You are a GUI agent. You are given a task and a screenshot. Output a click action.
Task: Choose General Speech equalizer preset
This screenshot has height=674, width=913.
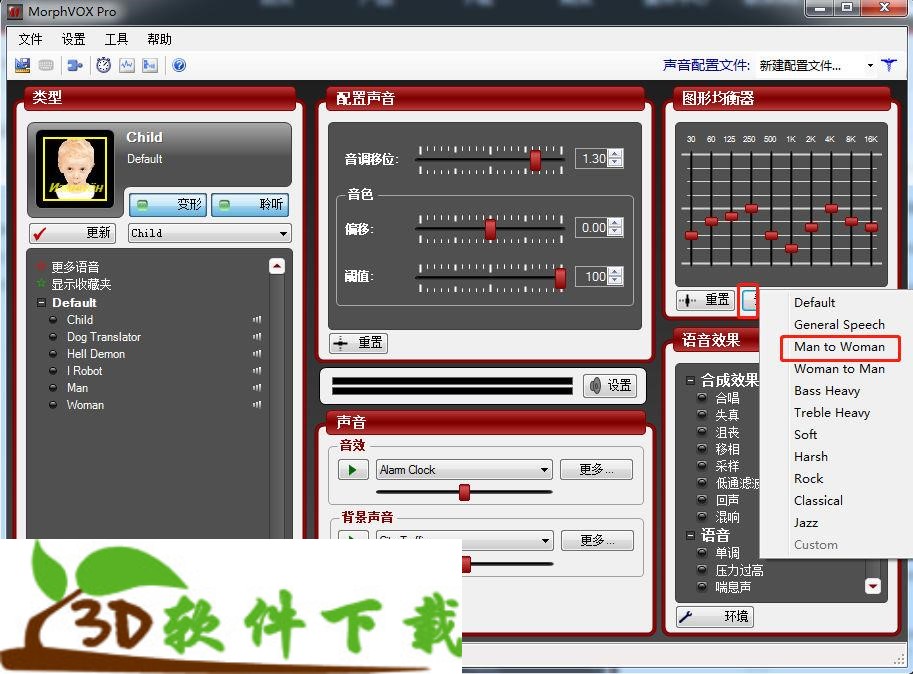839,325
